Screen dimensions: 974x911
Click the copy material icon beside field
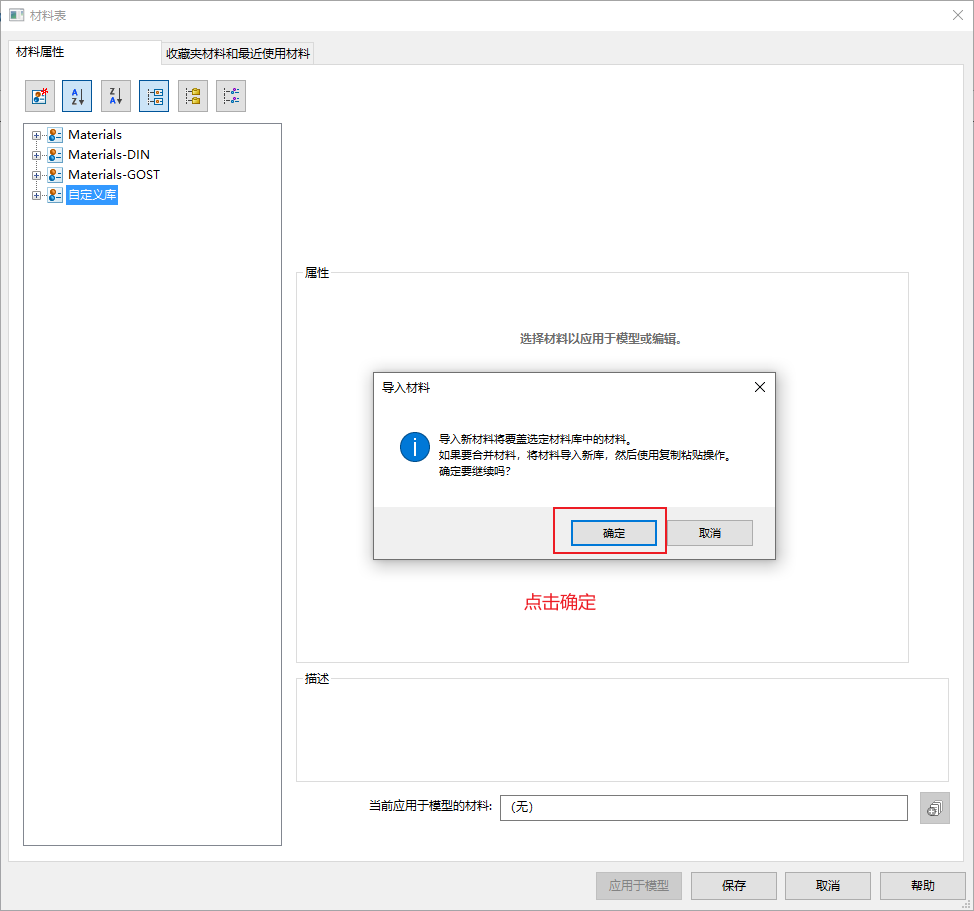pos(935,808)
